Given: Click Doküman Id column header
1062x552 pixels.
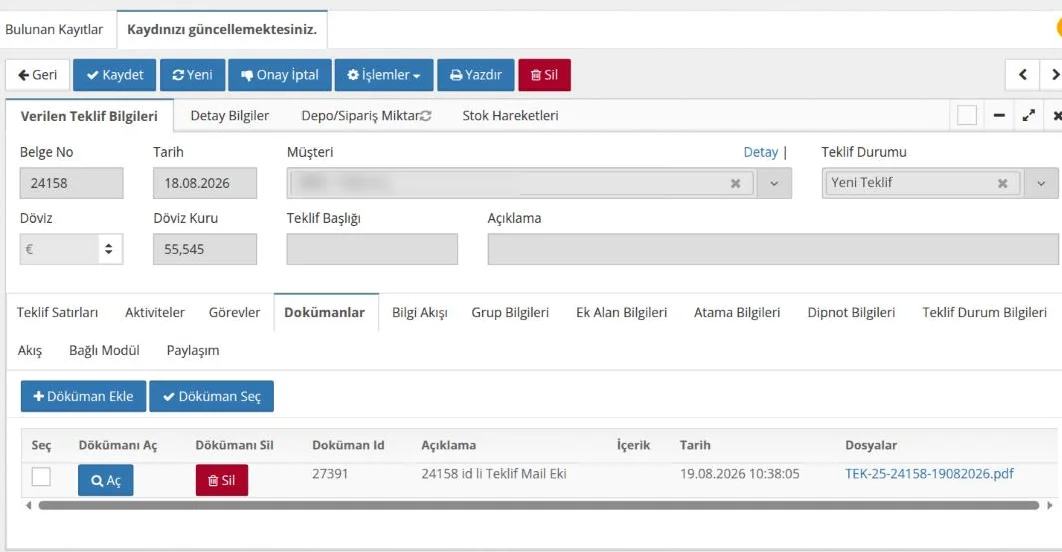Looking at the screenshot, I should point(348,446).
